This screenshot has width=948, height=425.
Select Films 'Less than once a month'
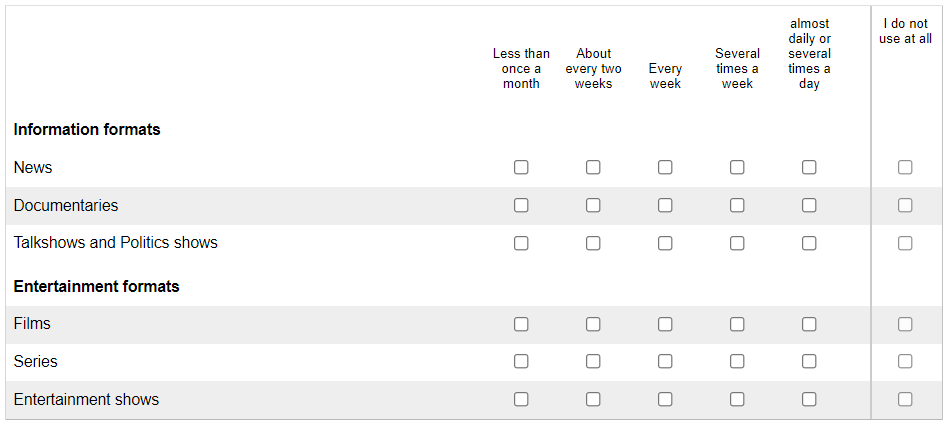click(521, 324)
